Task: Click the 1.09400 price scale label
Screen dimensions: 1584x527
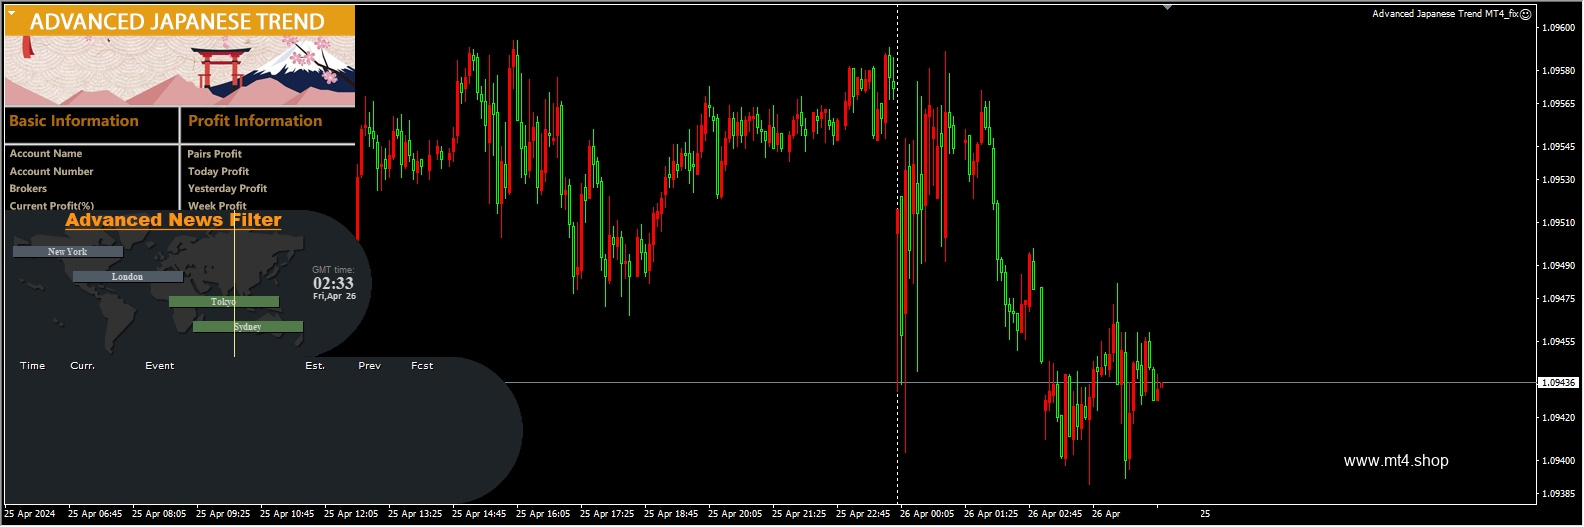Action: click(x=1559, y=461)
